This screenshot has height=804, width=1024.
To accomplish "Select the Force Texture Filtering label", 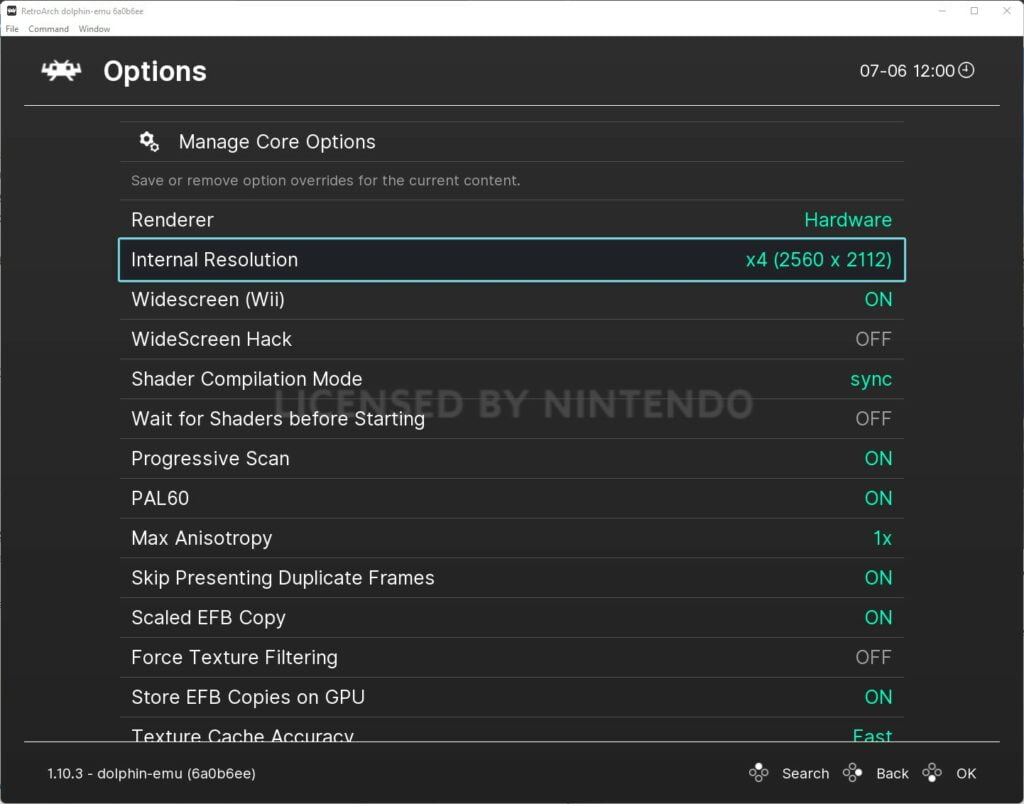I will (234, 658).
